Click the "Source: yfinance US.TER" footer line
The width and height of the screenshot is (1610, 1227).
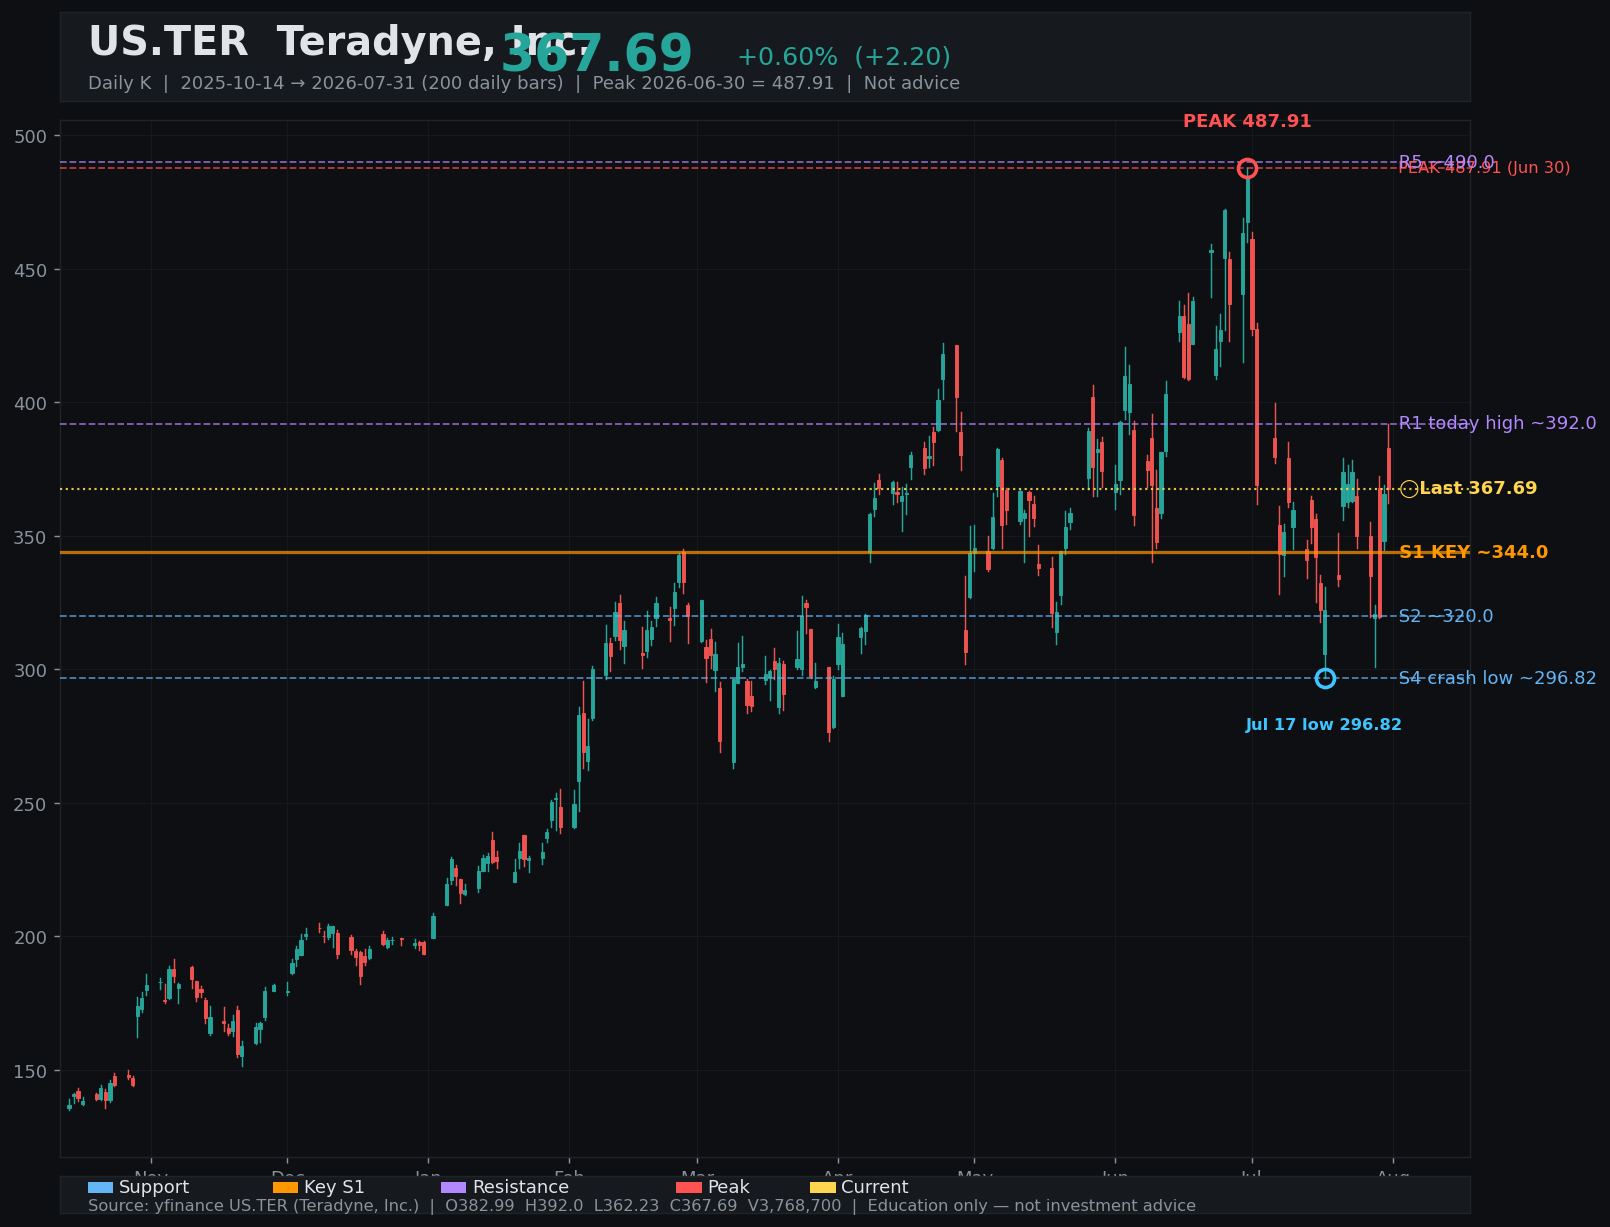coord(642,1206)
